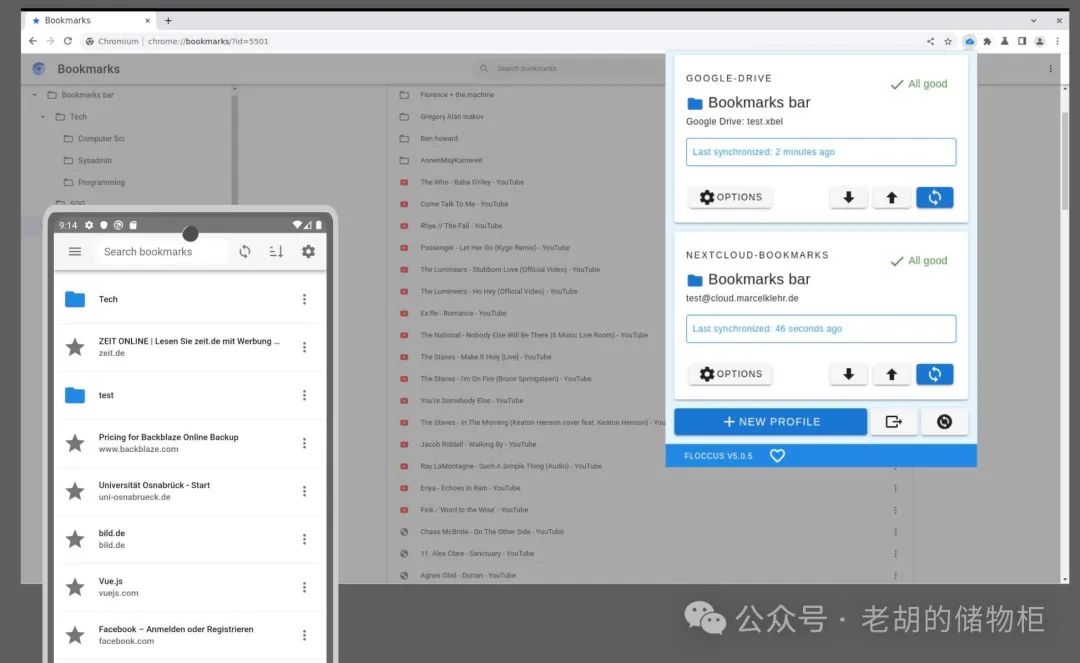Open three-dot menu for Universität Osnabrück bookmark
This screenshot has height=663, width=1080.
[x=304, y=491]
